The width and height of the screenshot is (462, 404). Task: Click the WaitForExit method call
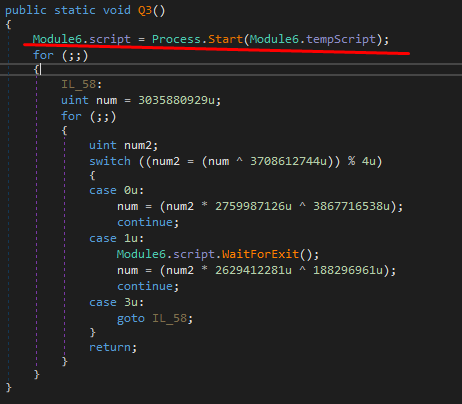click(x=260, y=254)
